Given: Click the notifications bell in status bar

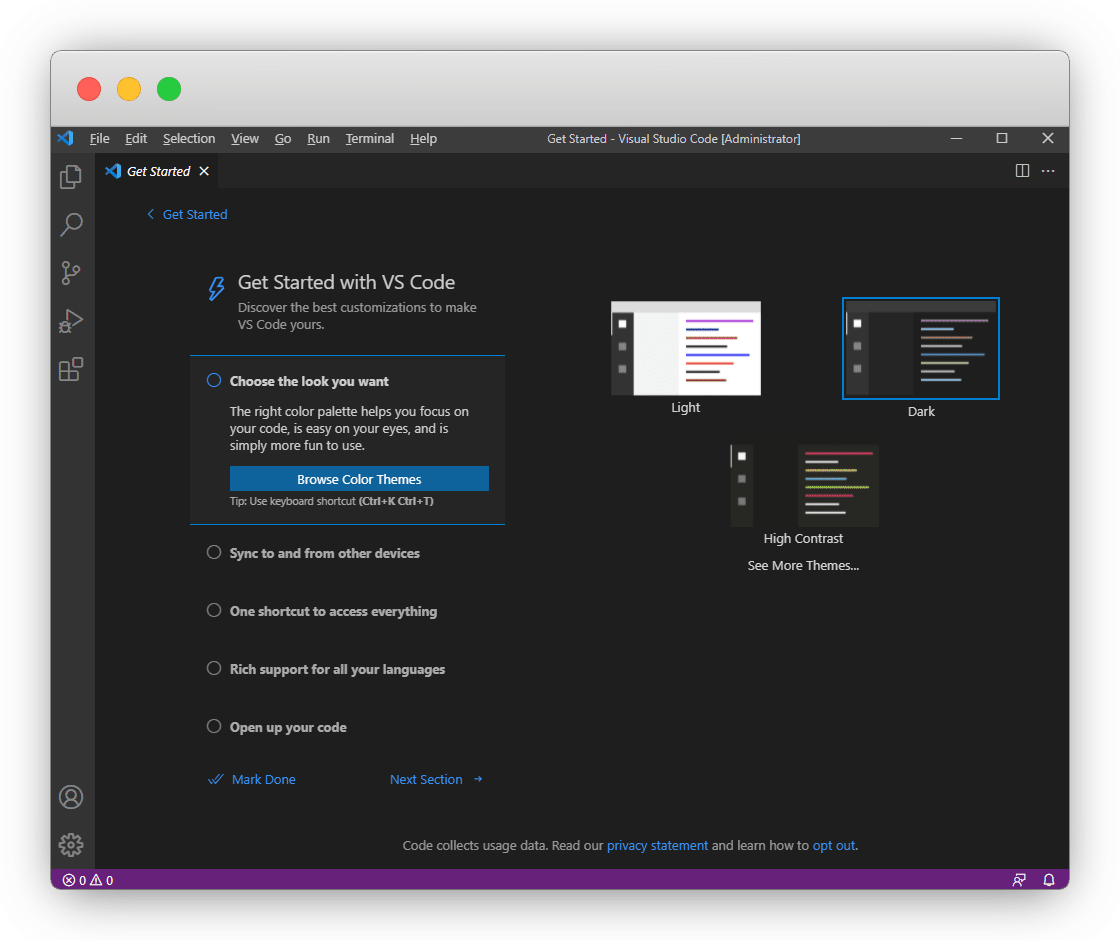Looking at the screenshot, I should click(x=1049, y=880).
